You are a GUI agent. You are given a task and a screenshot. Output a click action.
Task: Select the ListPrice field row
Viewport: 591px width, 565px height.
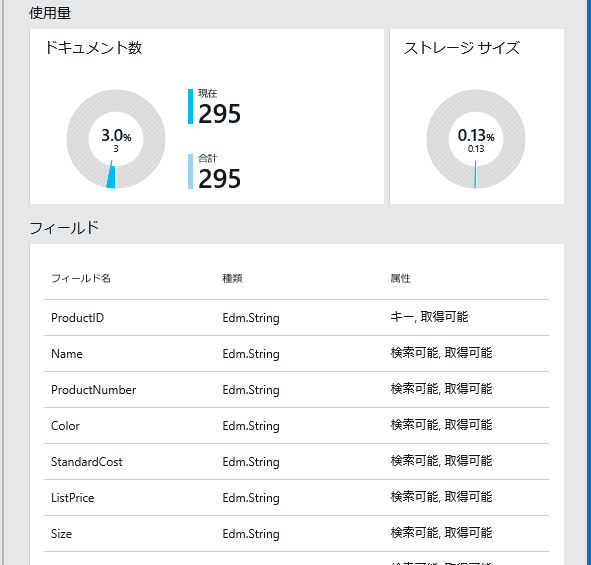point(296,498)
